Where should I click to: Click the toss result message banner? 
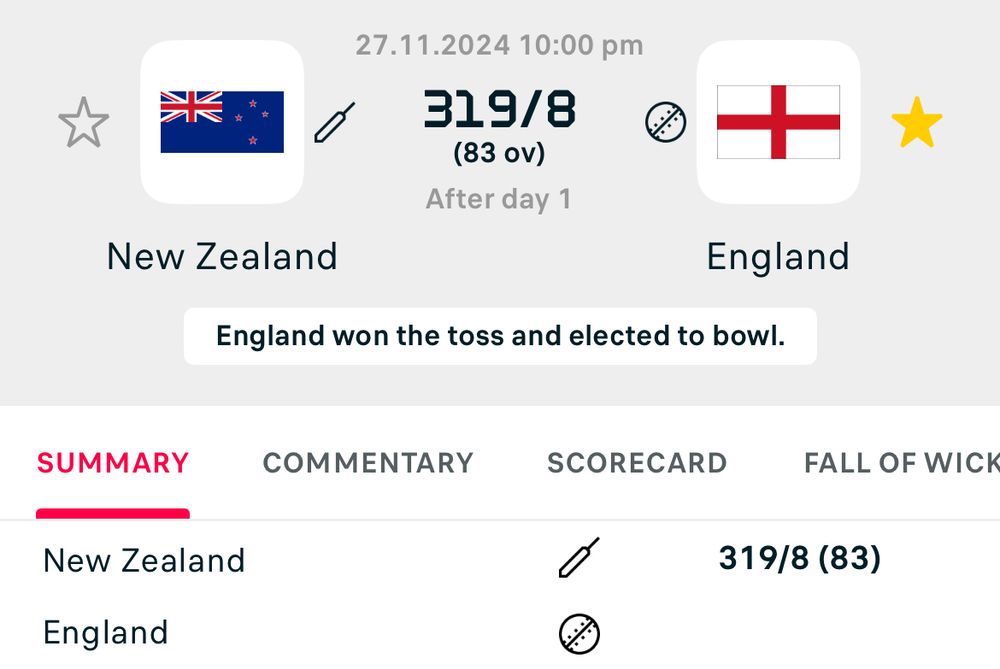pyautogui.click(x=500, y=336)
